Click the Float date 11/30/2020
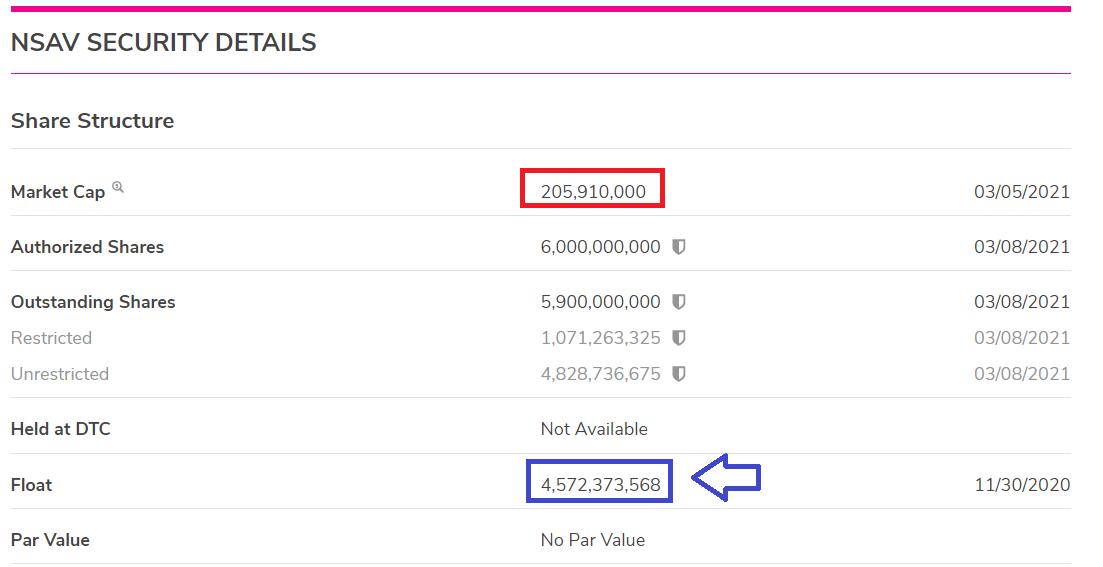The width and height of the screenshot is (1103, 567). tap(1022, 485)
